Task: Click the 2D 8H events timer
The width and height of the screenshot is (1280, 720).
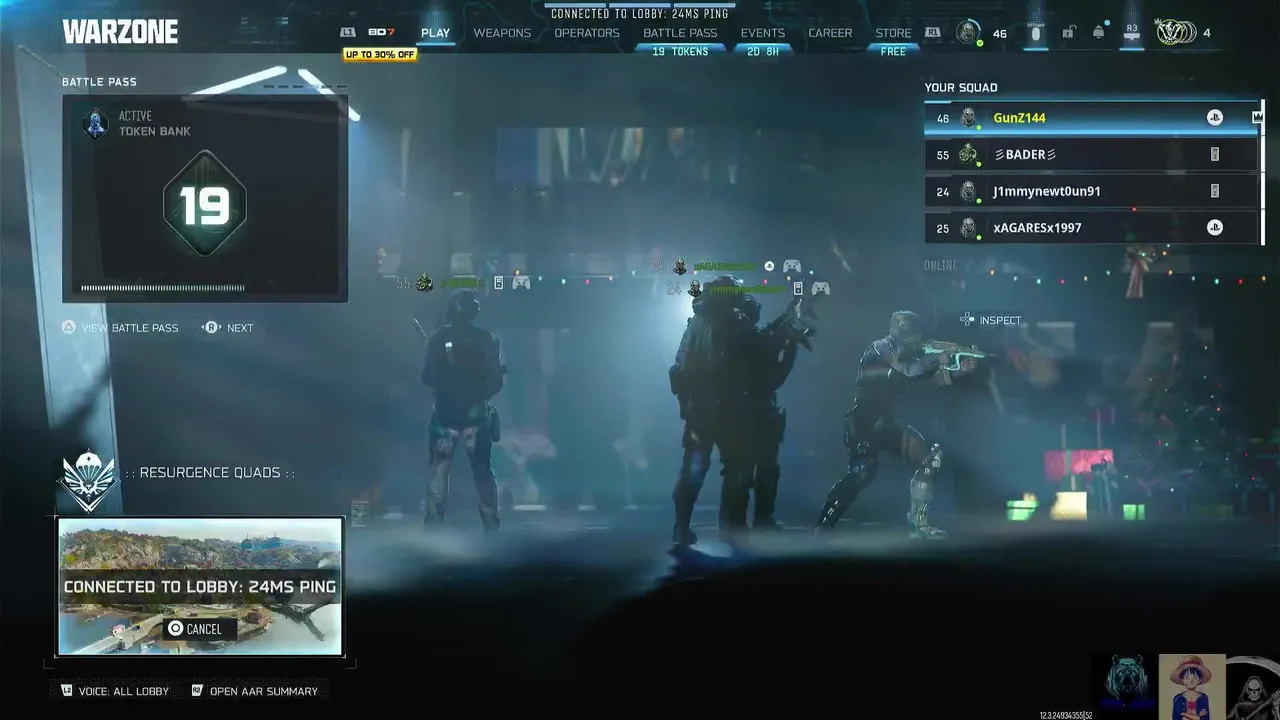Action: pyautogui.click(x=763, y=52)
